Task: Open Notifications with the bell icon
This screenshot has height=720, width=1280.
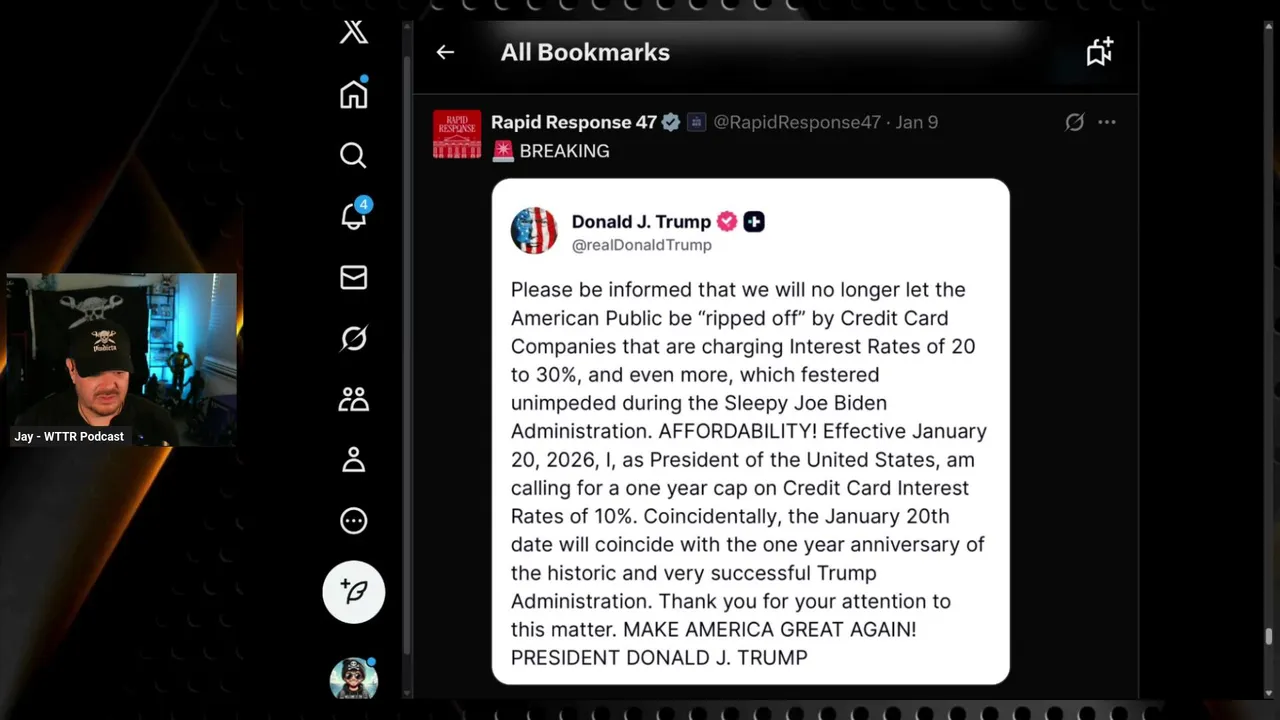Action: coord(354,216)
